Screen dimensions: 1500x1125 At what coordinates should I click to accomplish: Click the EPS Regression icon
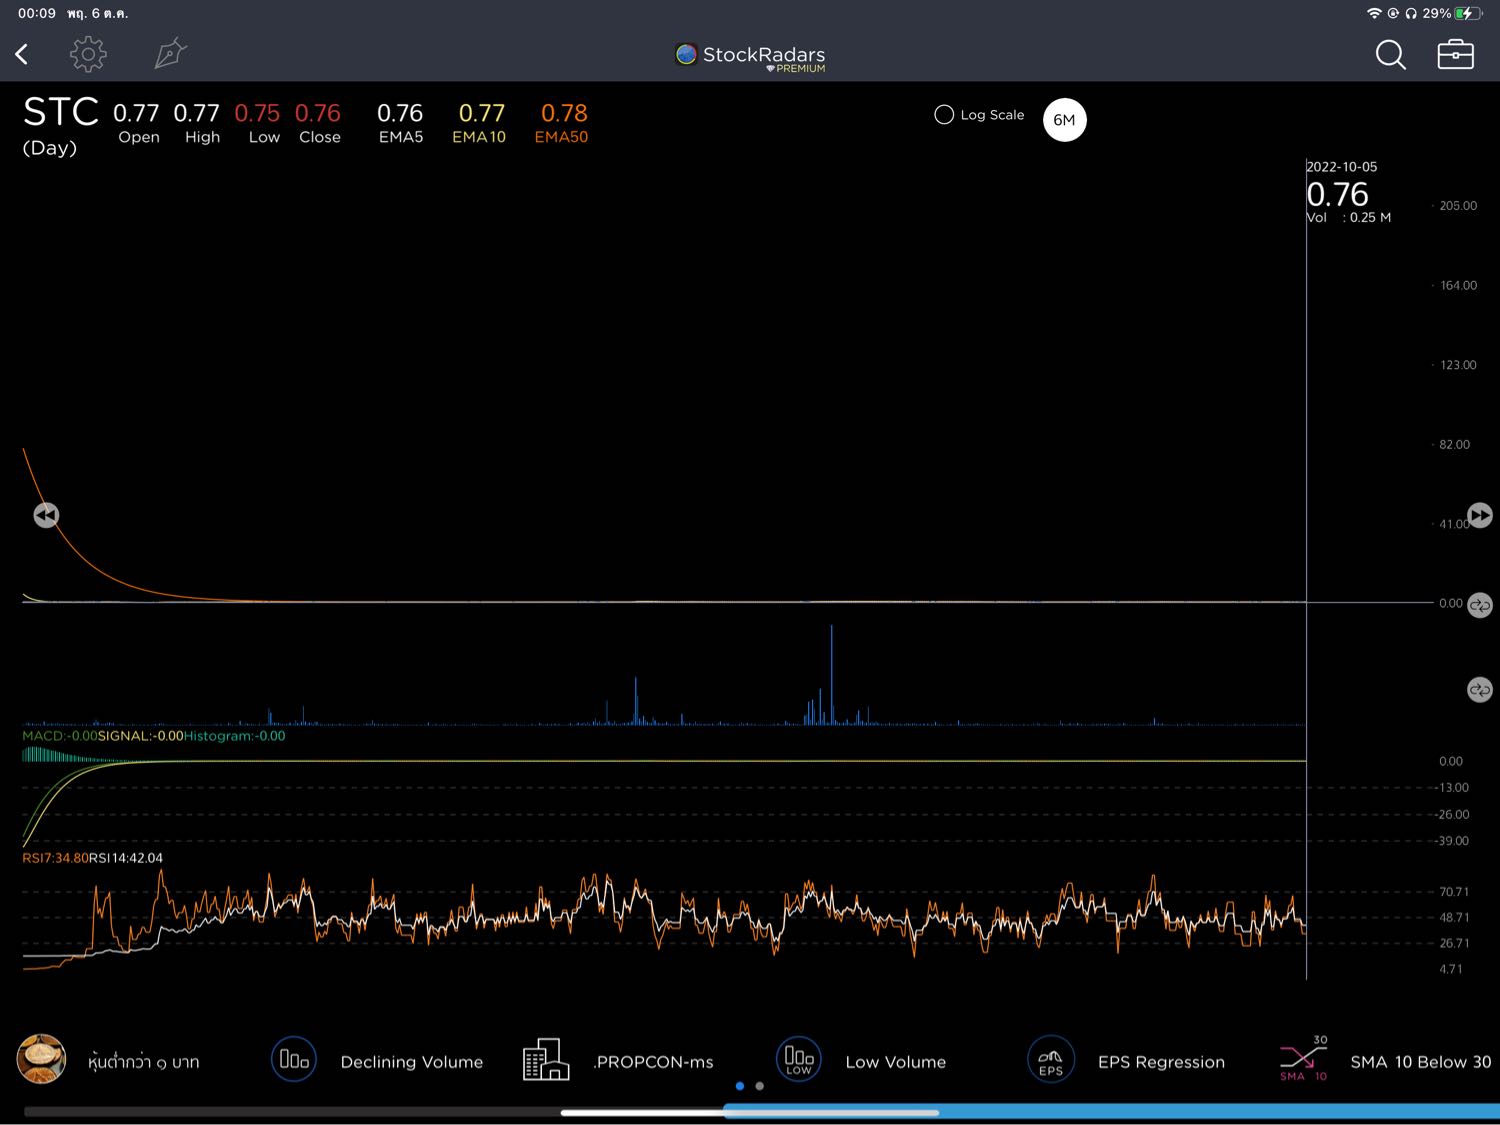tap(1051, 1059)
